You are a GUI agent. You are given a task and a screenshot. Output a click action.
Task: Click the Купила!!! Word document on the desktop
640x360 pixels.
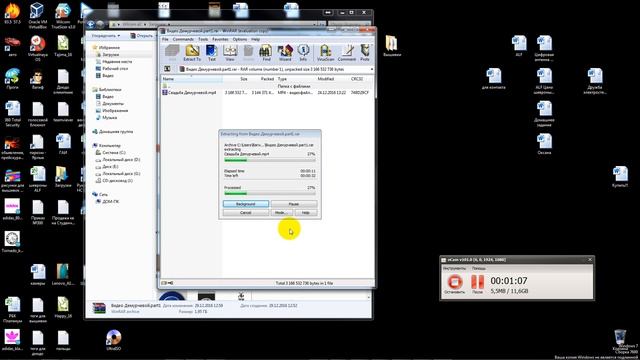(620, 177)
